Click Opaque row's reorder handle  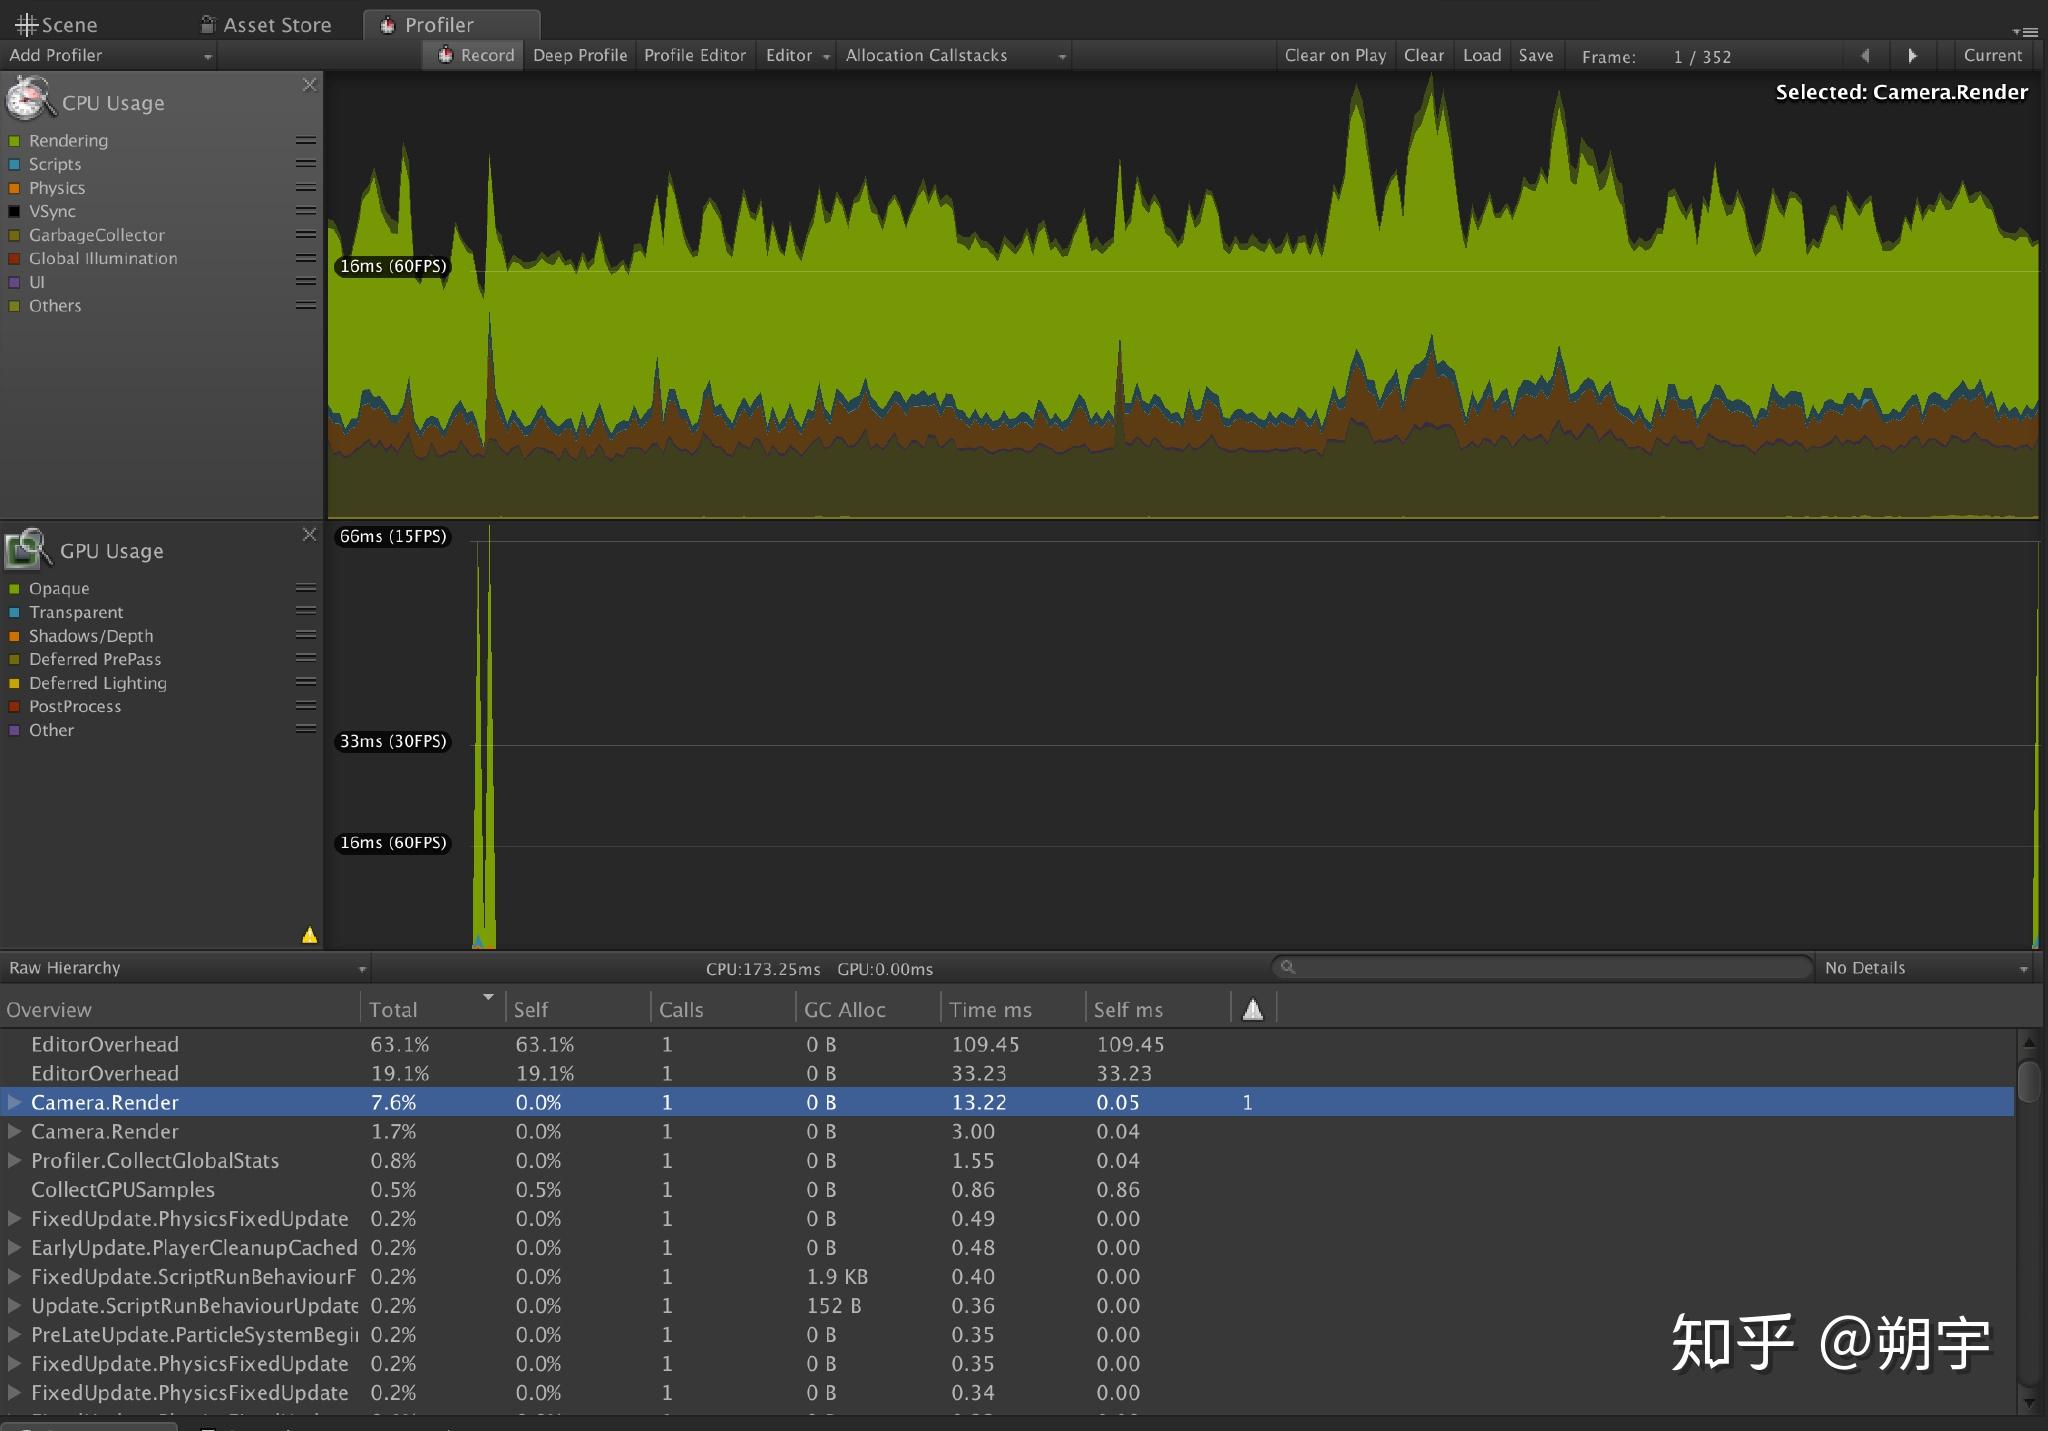[x=306, y=588]
